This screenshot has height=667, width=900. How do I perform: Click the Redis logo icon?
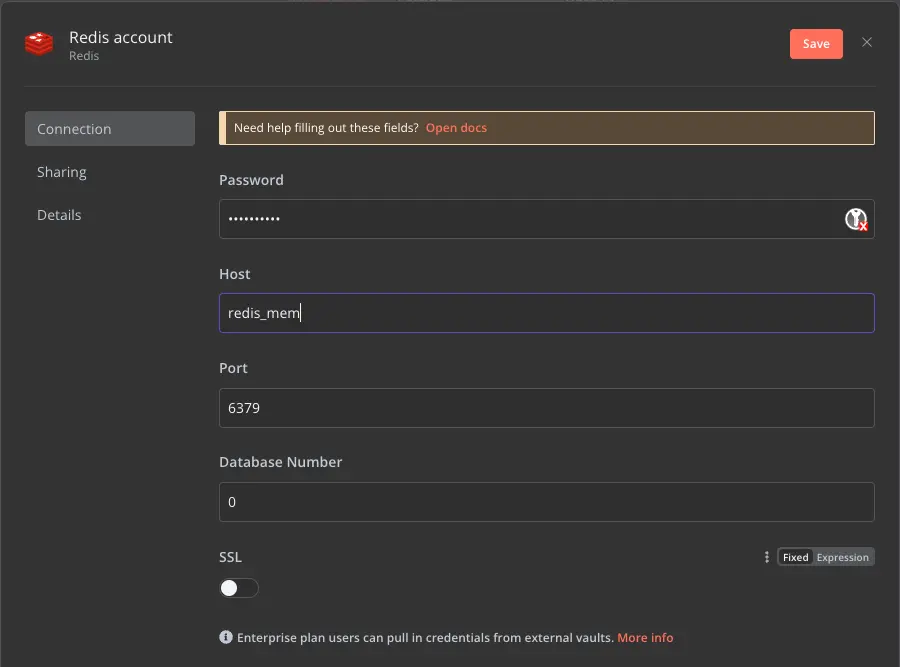click(39, 45)
